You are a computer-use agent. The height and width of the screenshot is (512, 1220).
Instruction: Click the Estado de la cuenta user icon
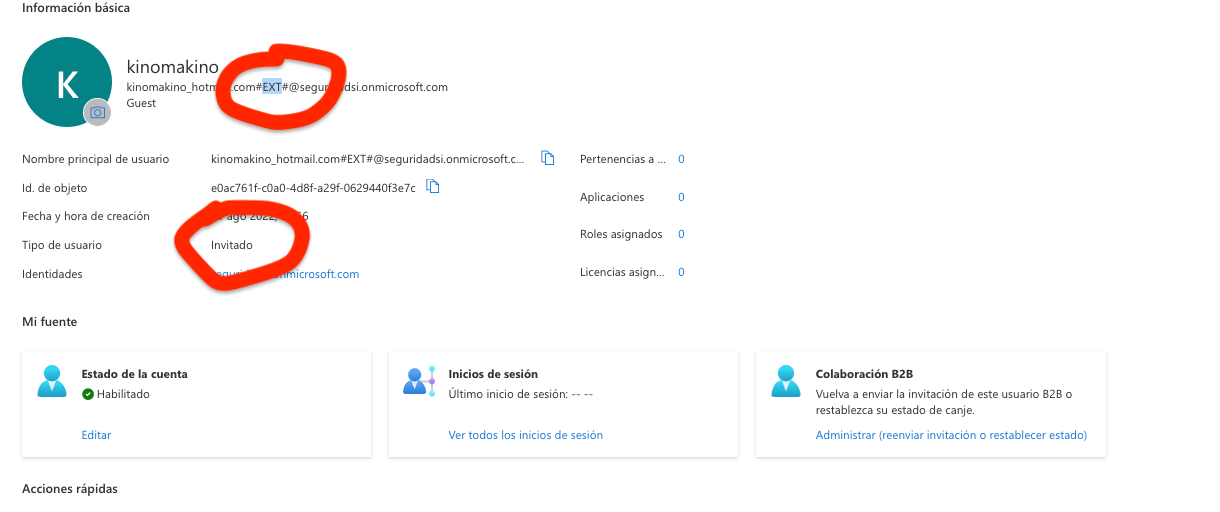click(x=52, y=382)
